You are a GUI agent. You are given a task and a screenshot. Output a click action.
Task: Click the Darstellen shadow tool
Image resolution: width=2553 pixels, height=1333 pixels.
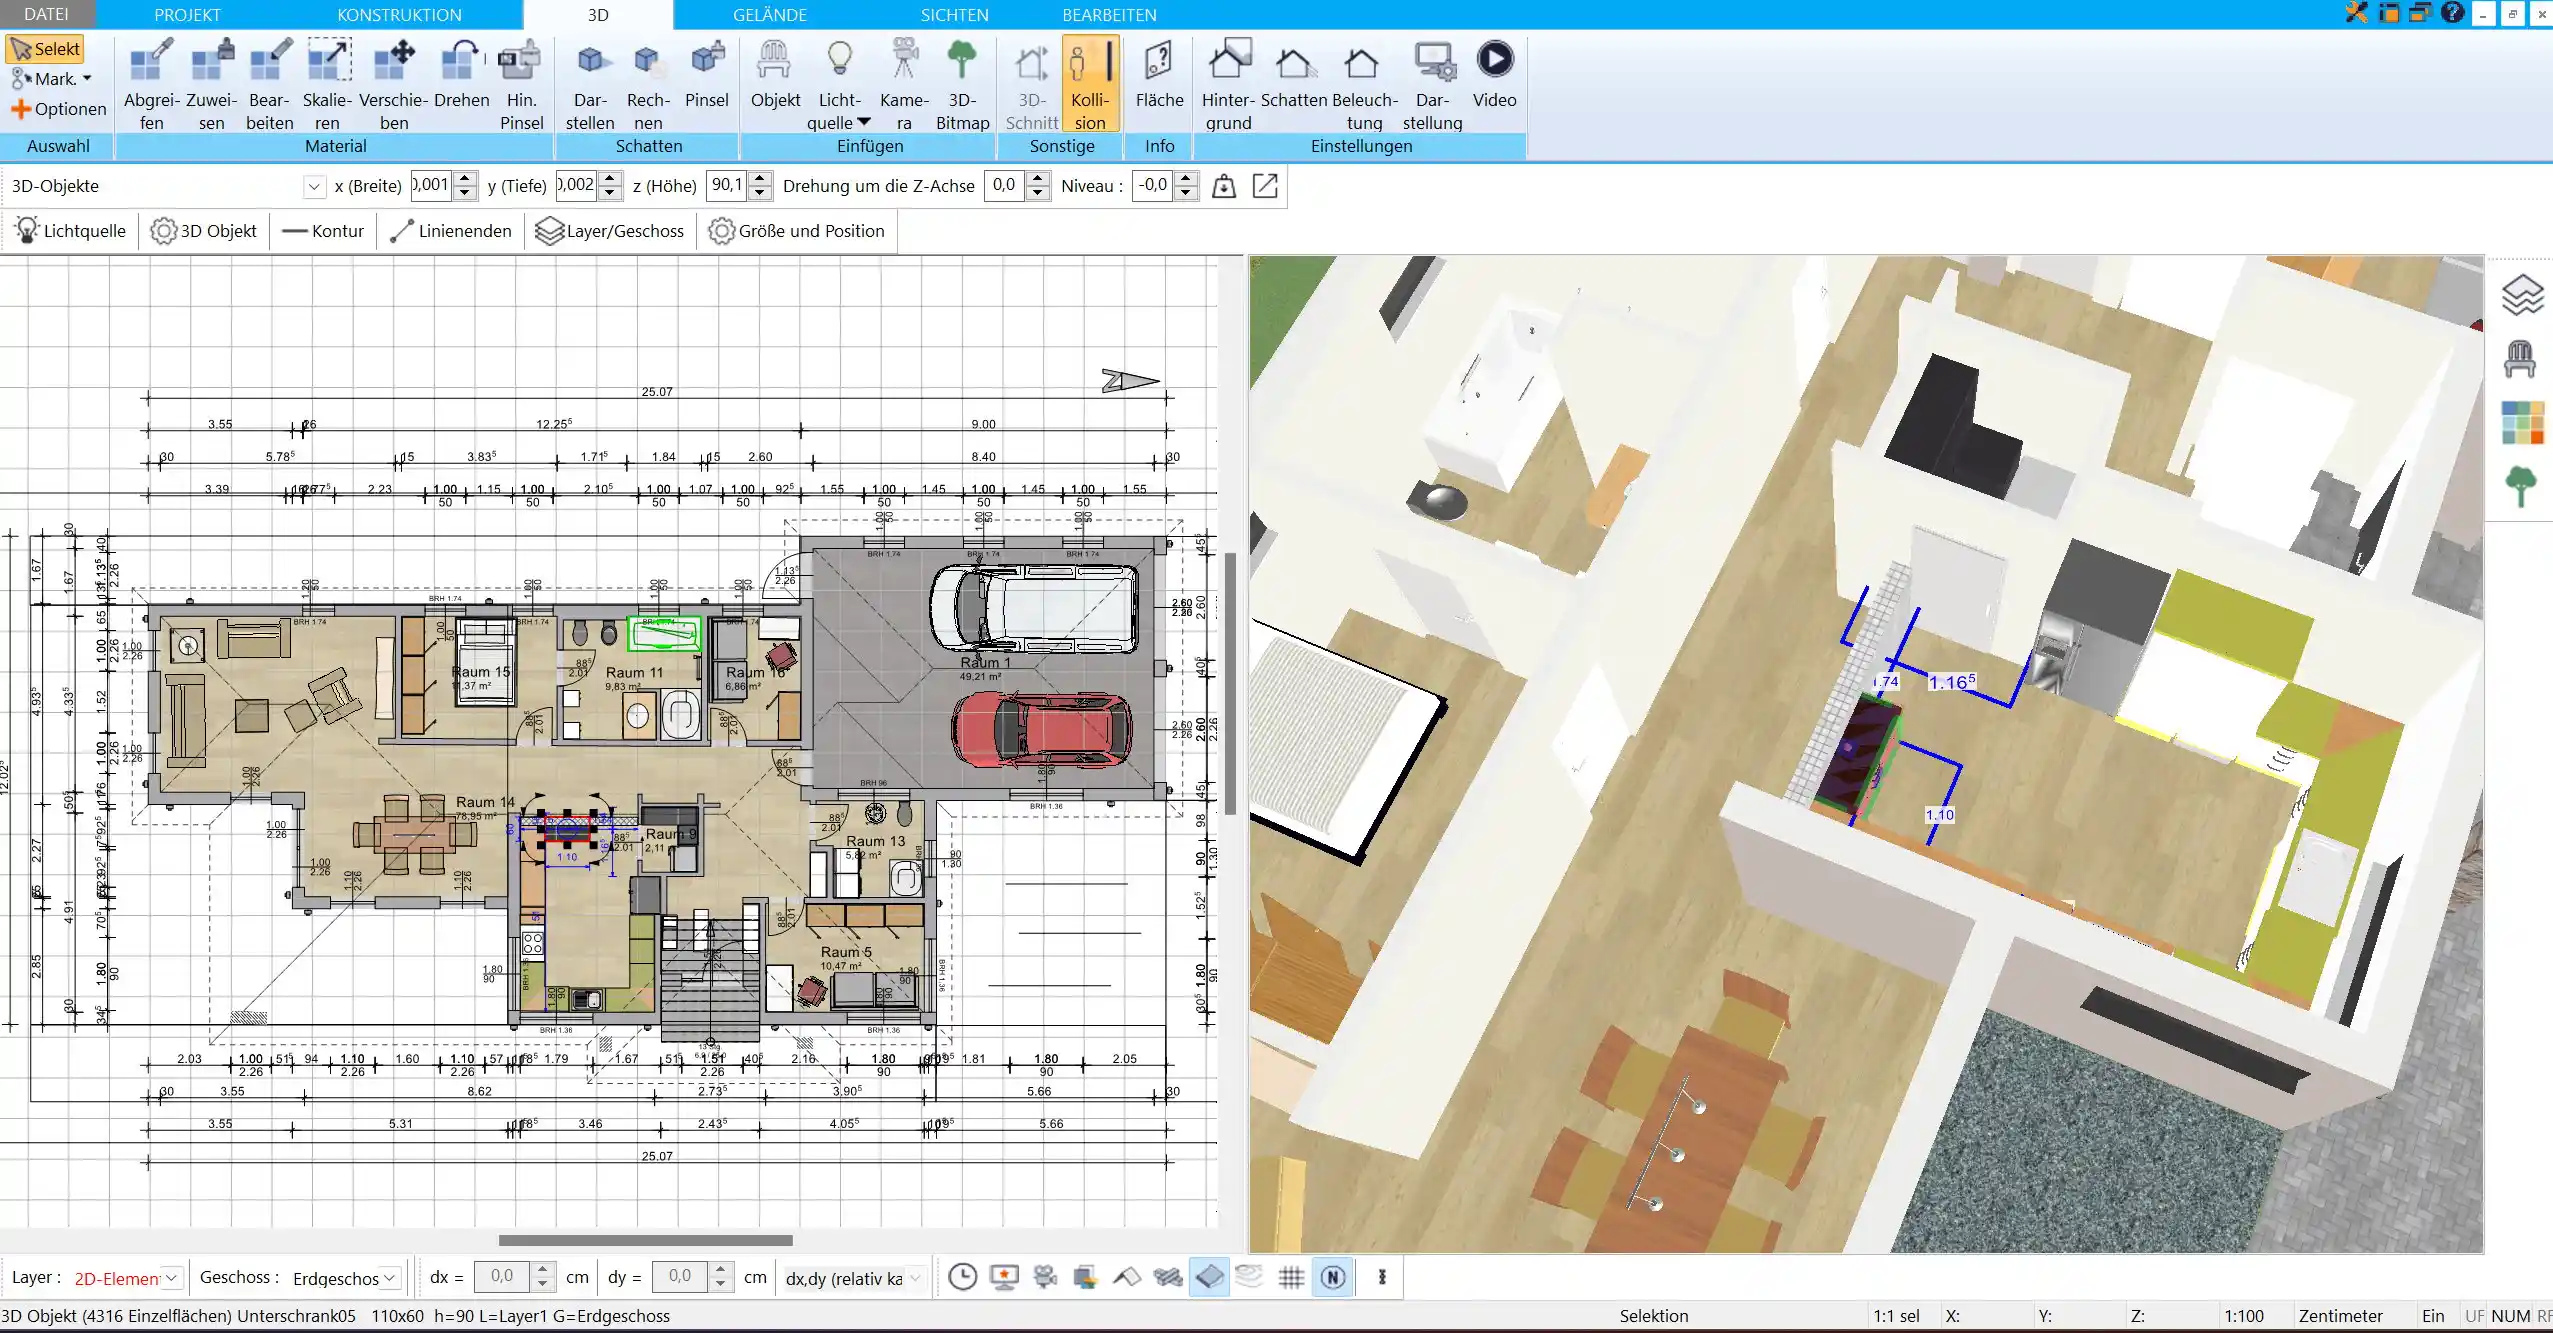click(590, 85)
